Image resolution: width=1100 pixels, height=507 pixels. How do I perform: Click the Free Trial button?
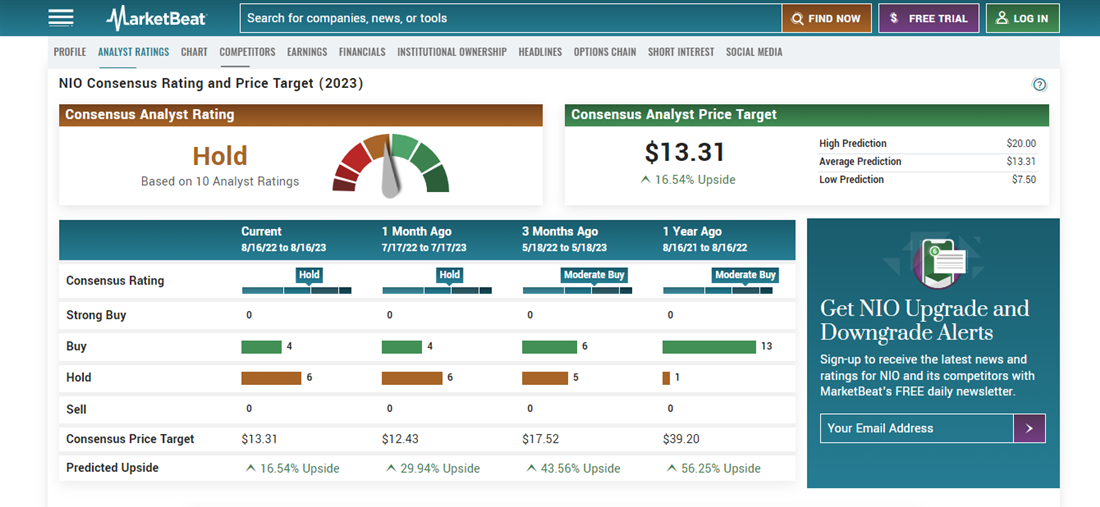[929, 18]
